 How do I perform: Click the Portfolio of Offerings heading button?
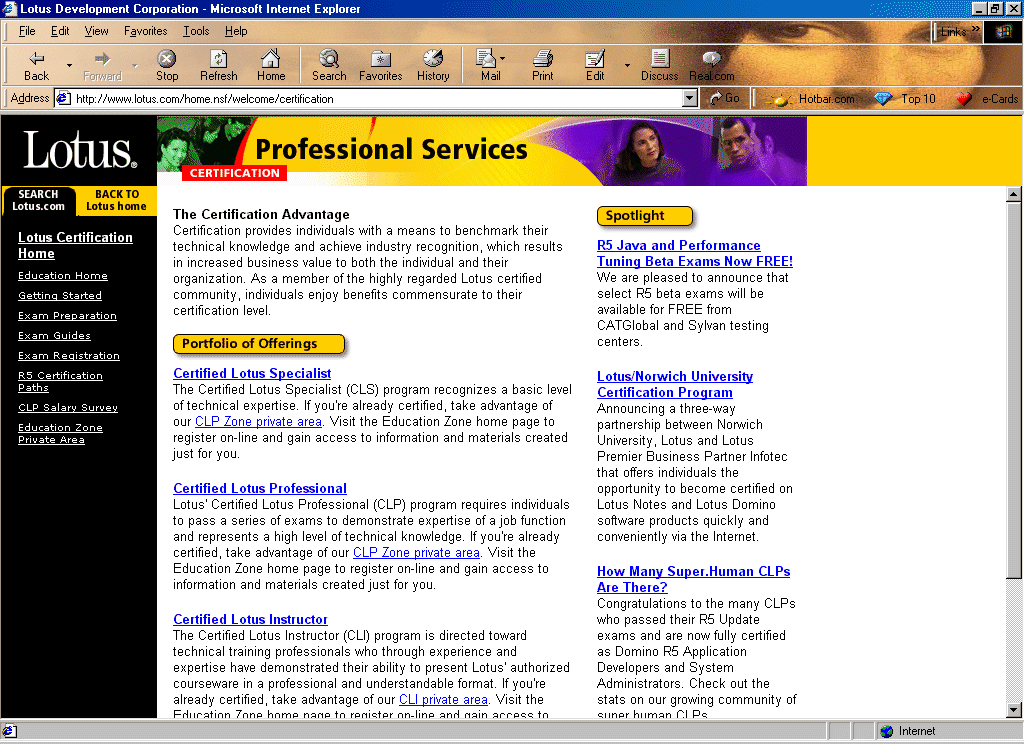tap(259, 344)
